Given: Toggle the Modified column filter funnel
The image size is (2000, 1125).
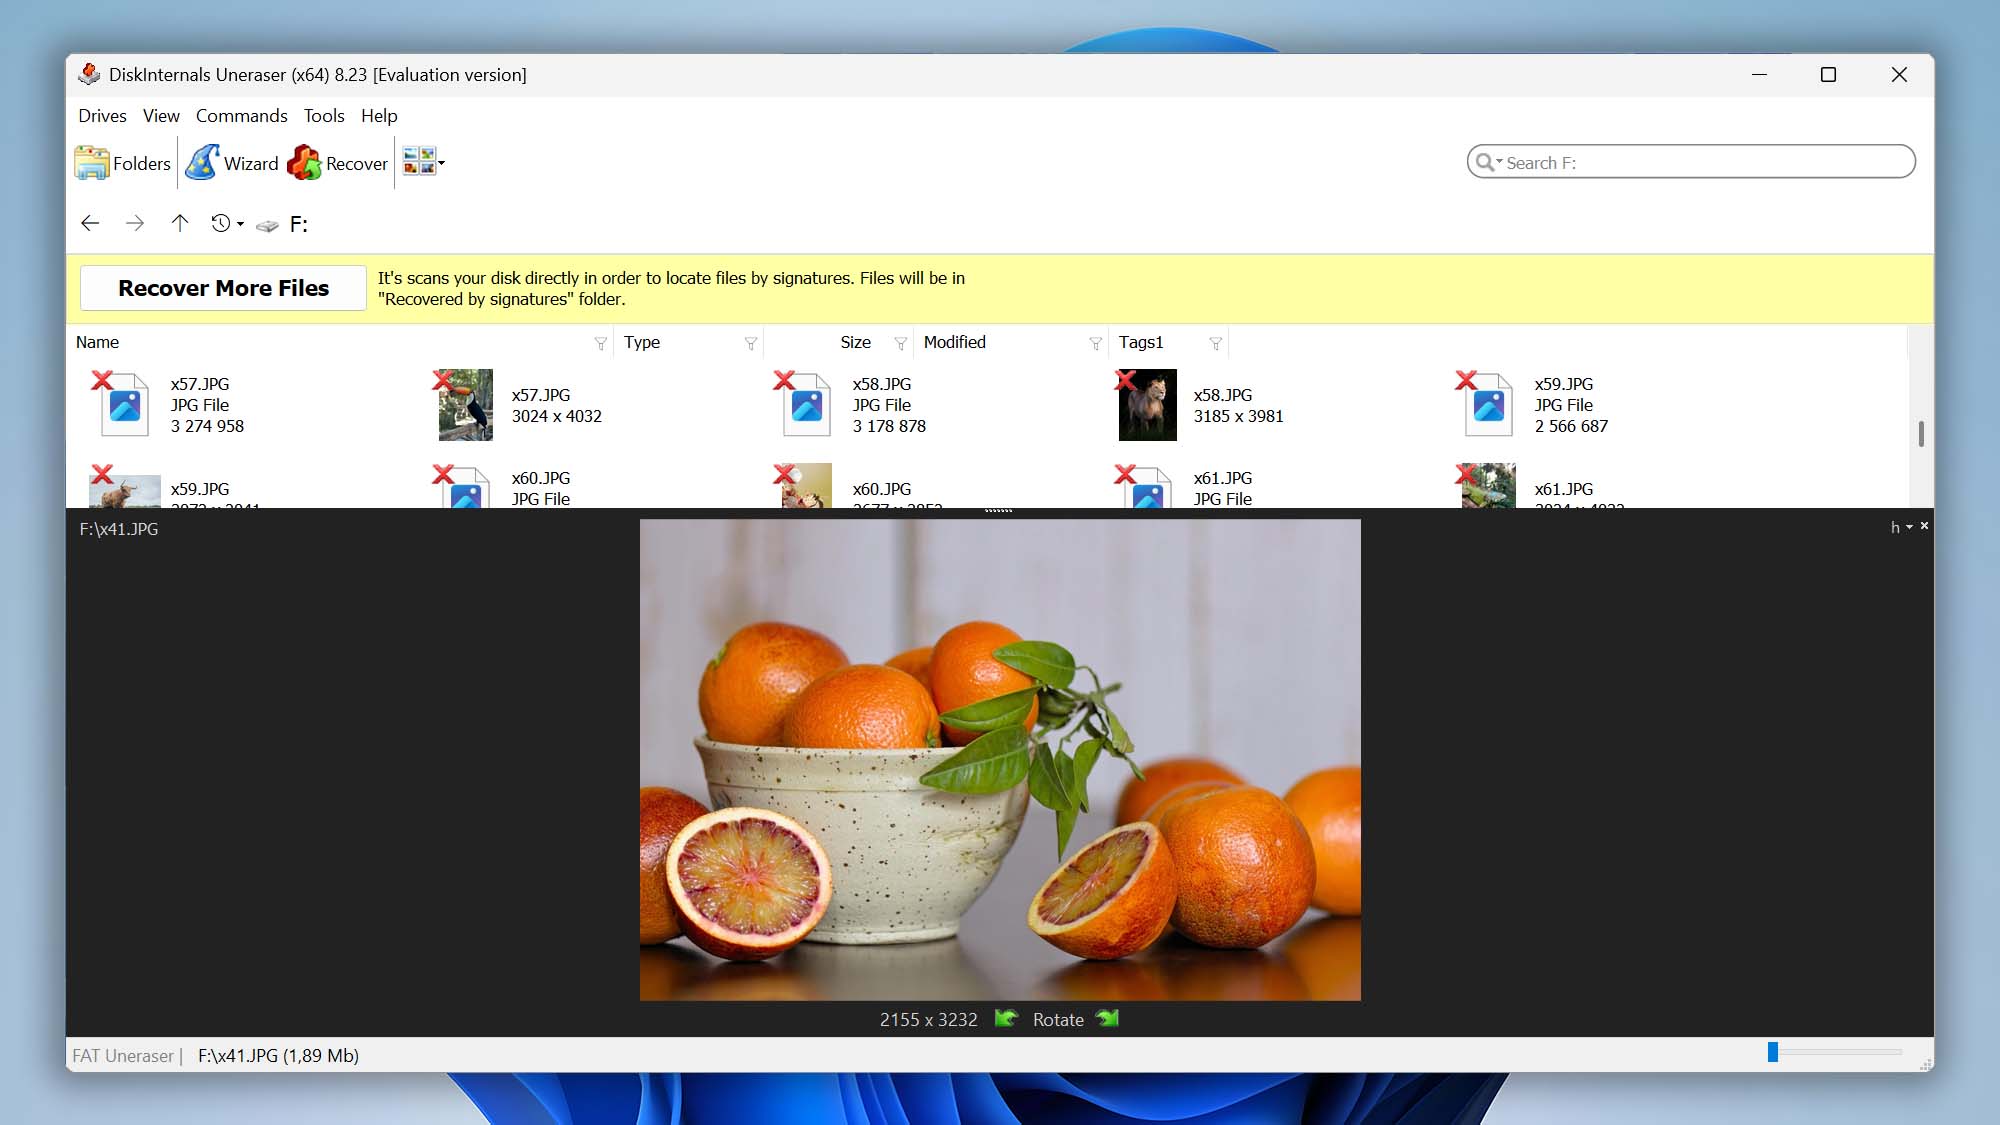Looking at the screenshot, I should pyautogui.click(x=1096, y=343).
